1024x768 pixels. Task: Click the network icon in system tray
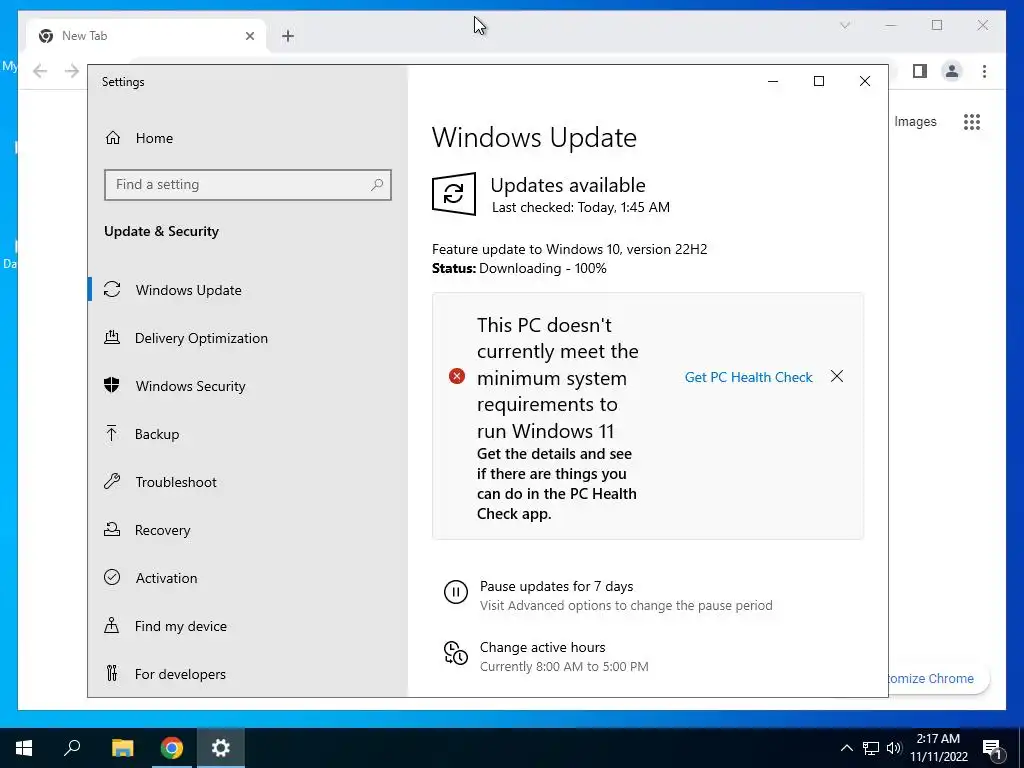[871, 748]
